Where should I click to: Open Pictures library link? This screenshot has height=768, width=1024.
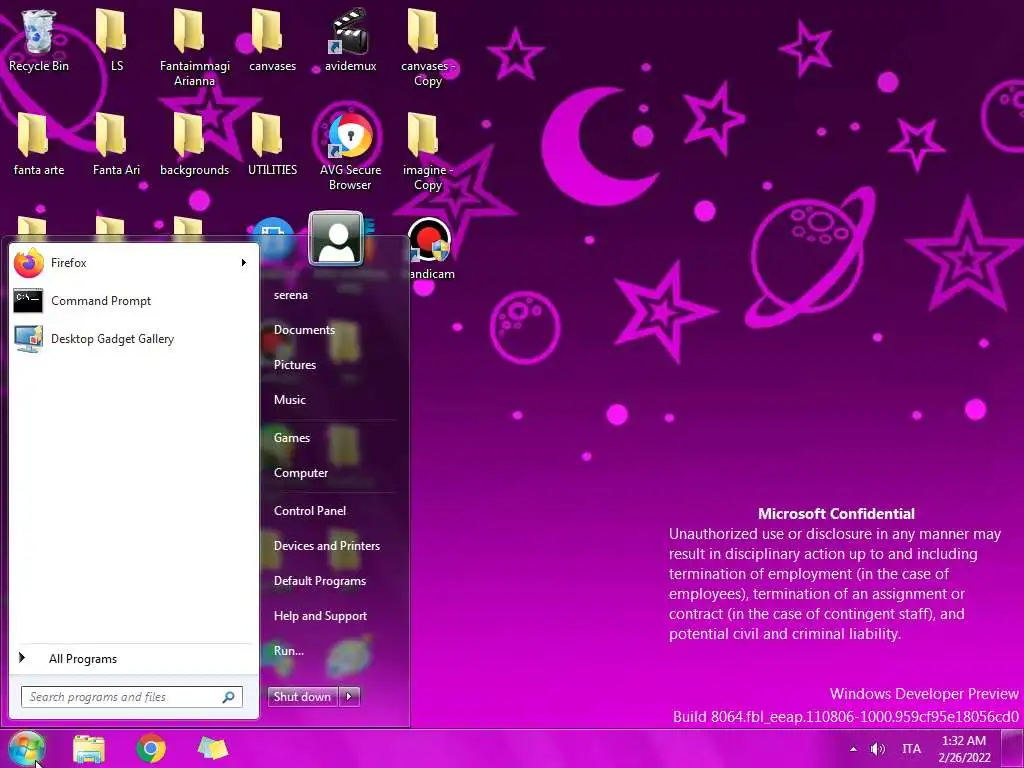[x=295, y=365]
